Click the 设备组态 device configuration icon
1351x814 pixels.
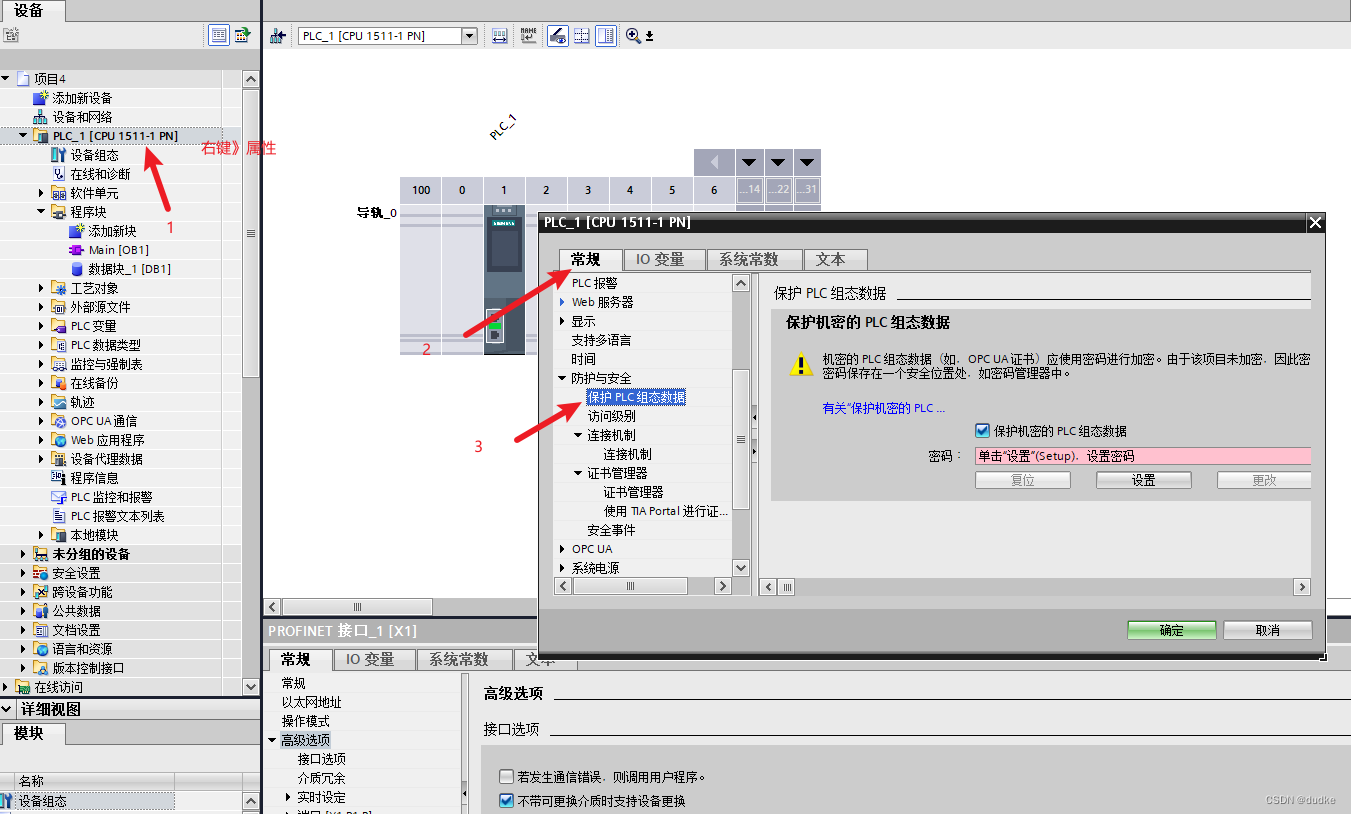(59, 155)
